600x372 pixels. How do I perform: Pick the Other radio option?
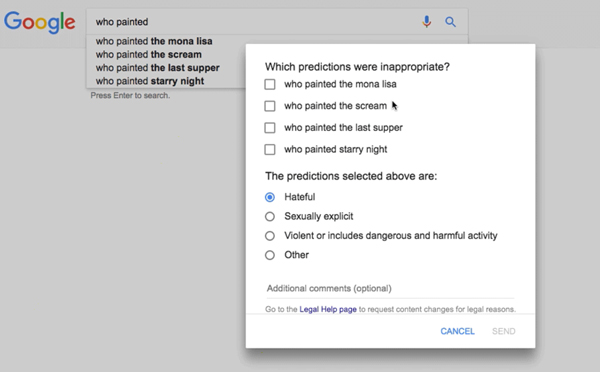(x=270, y=255)
